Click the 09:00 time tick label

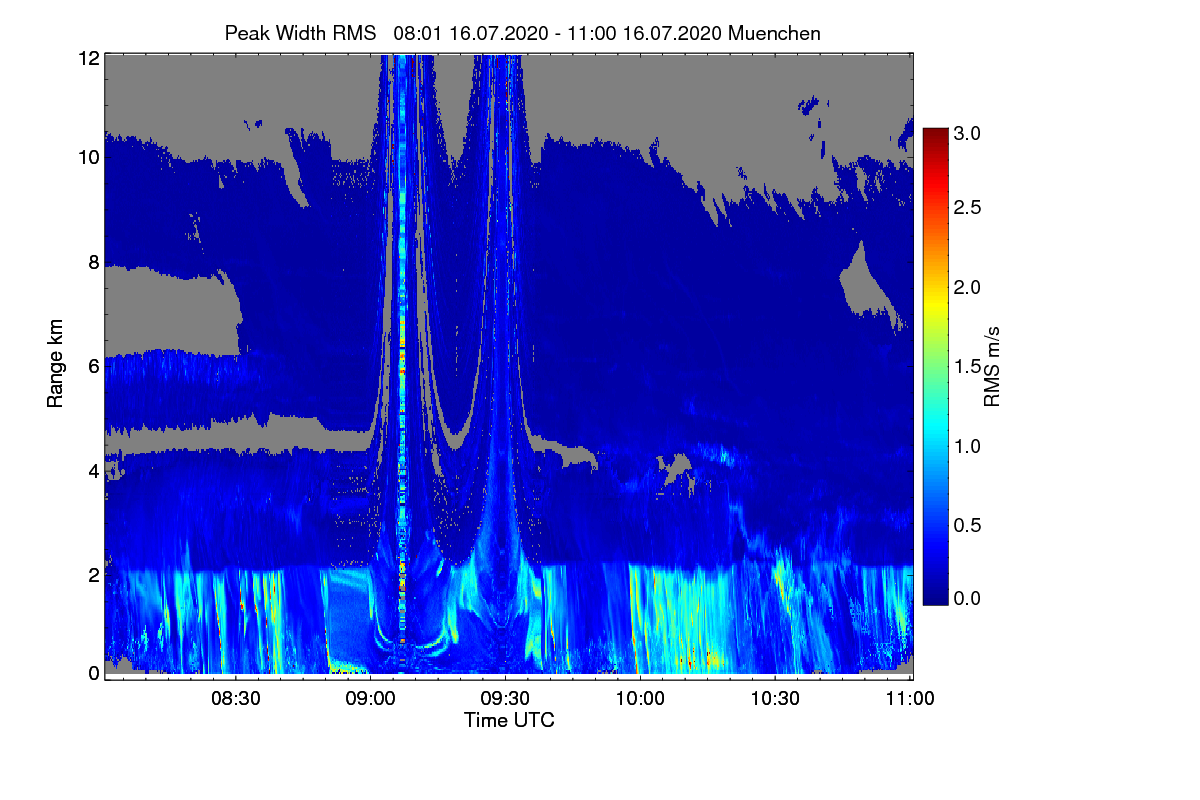pos(370,697)
